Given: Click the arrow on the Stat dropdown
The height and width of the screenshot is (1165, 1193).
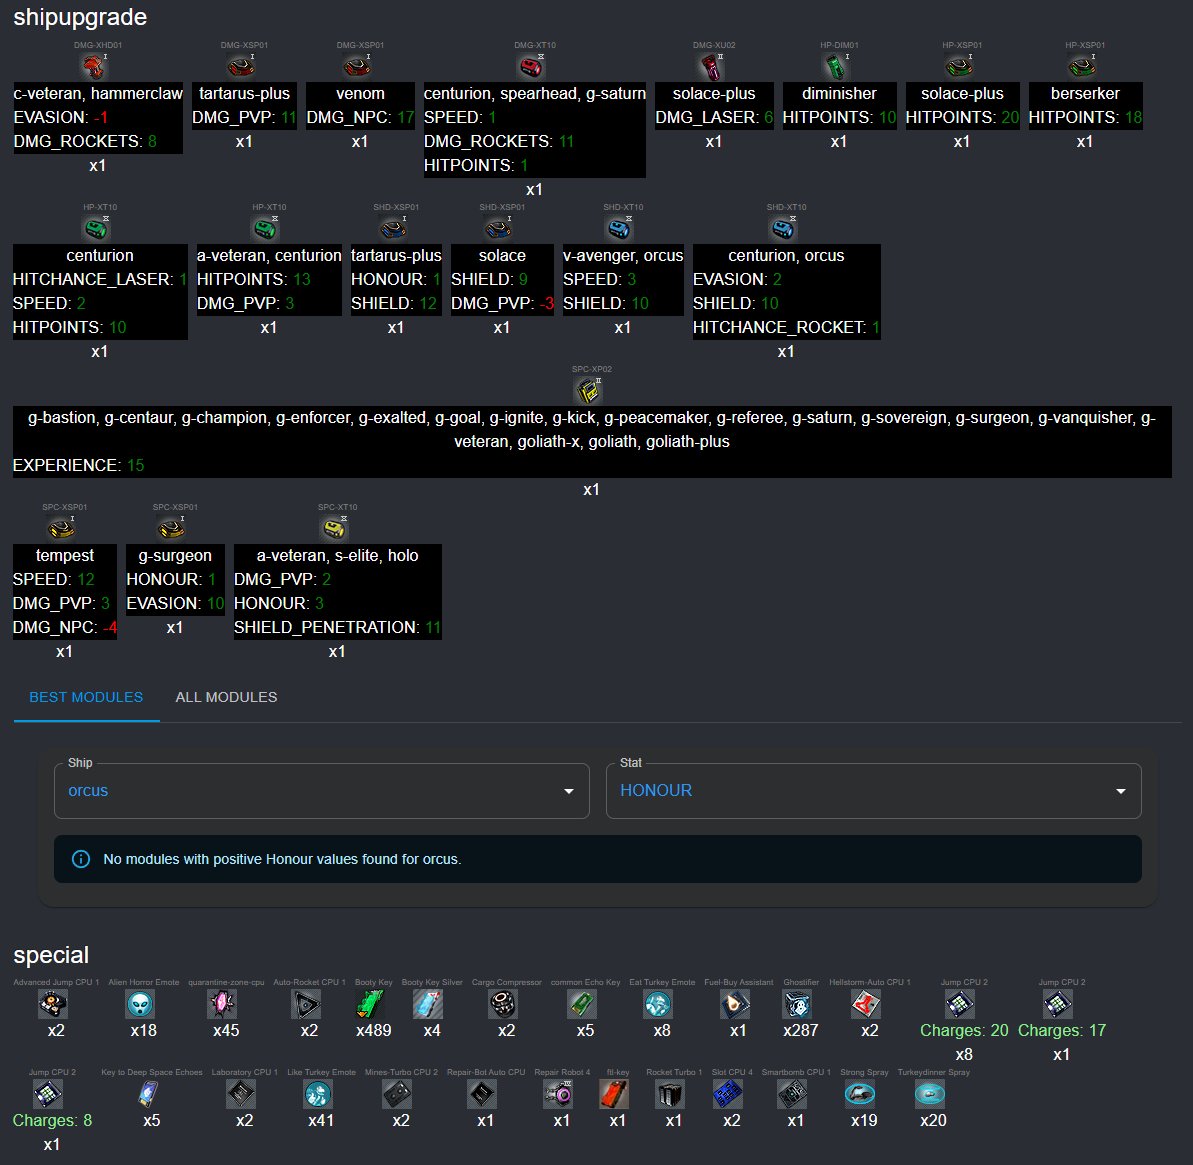Looking at the screenshot, I should [x=1120, y=791].
